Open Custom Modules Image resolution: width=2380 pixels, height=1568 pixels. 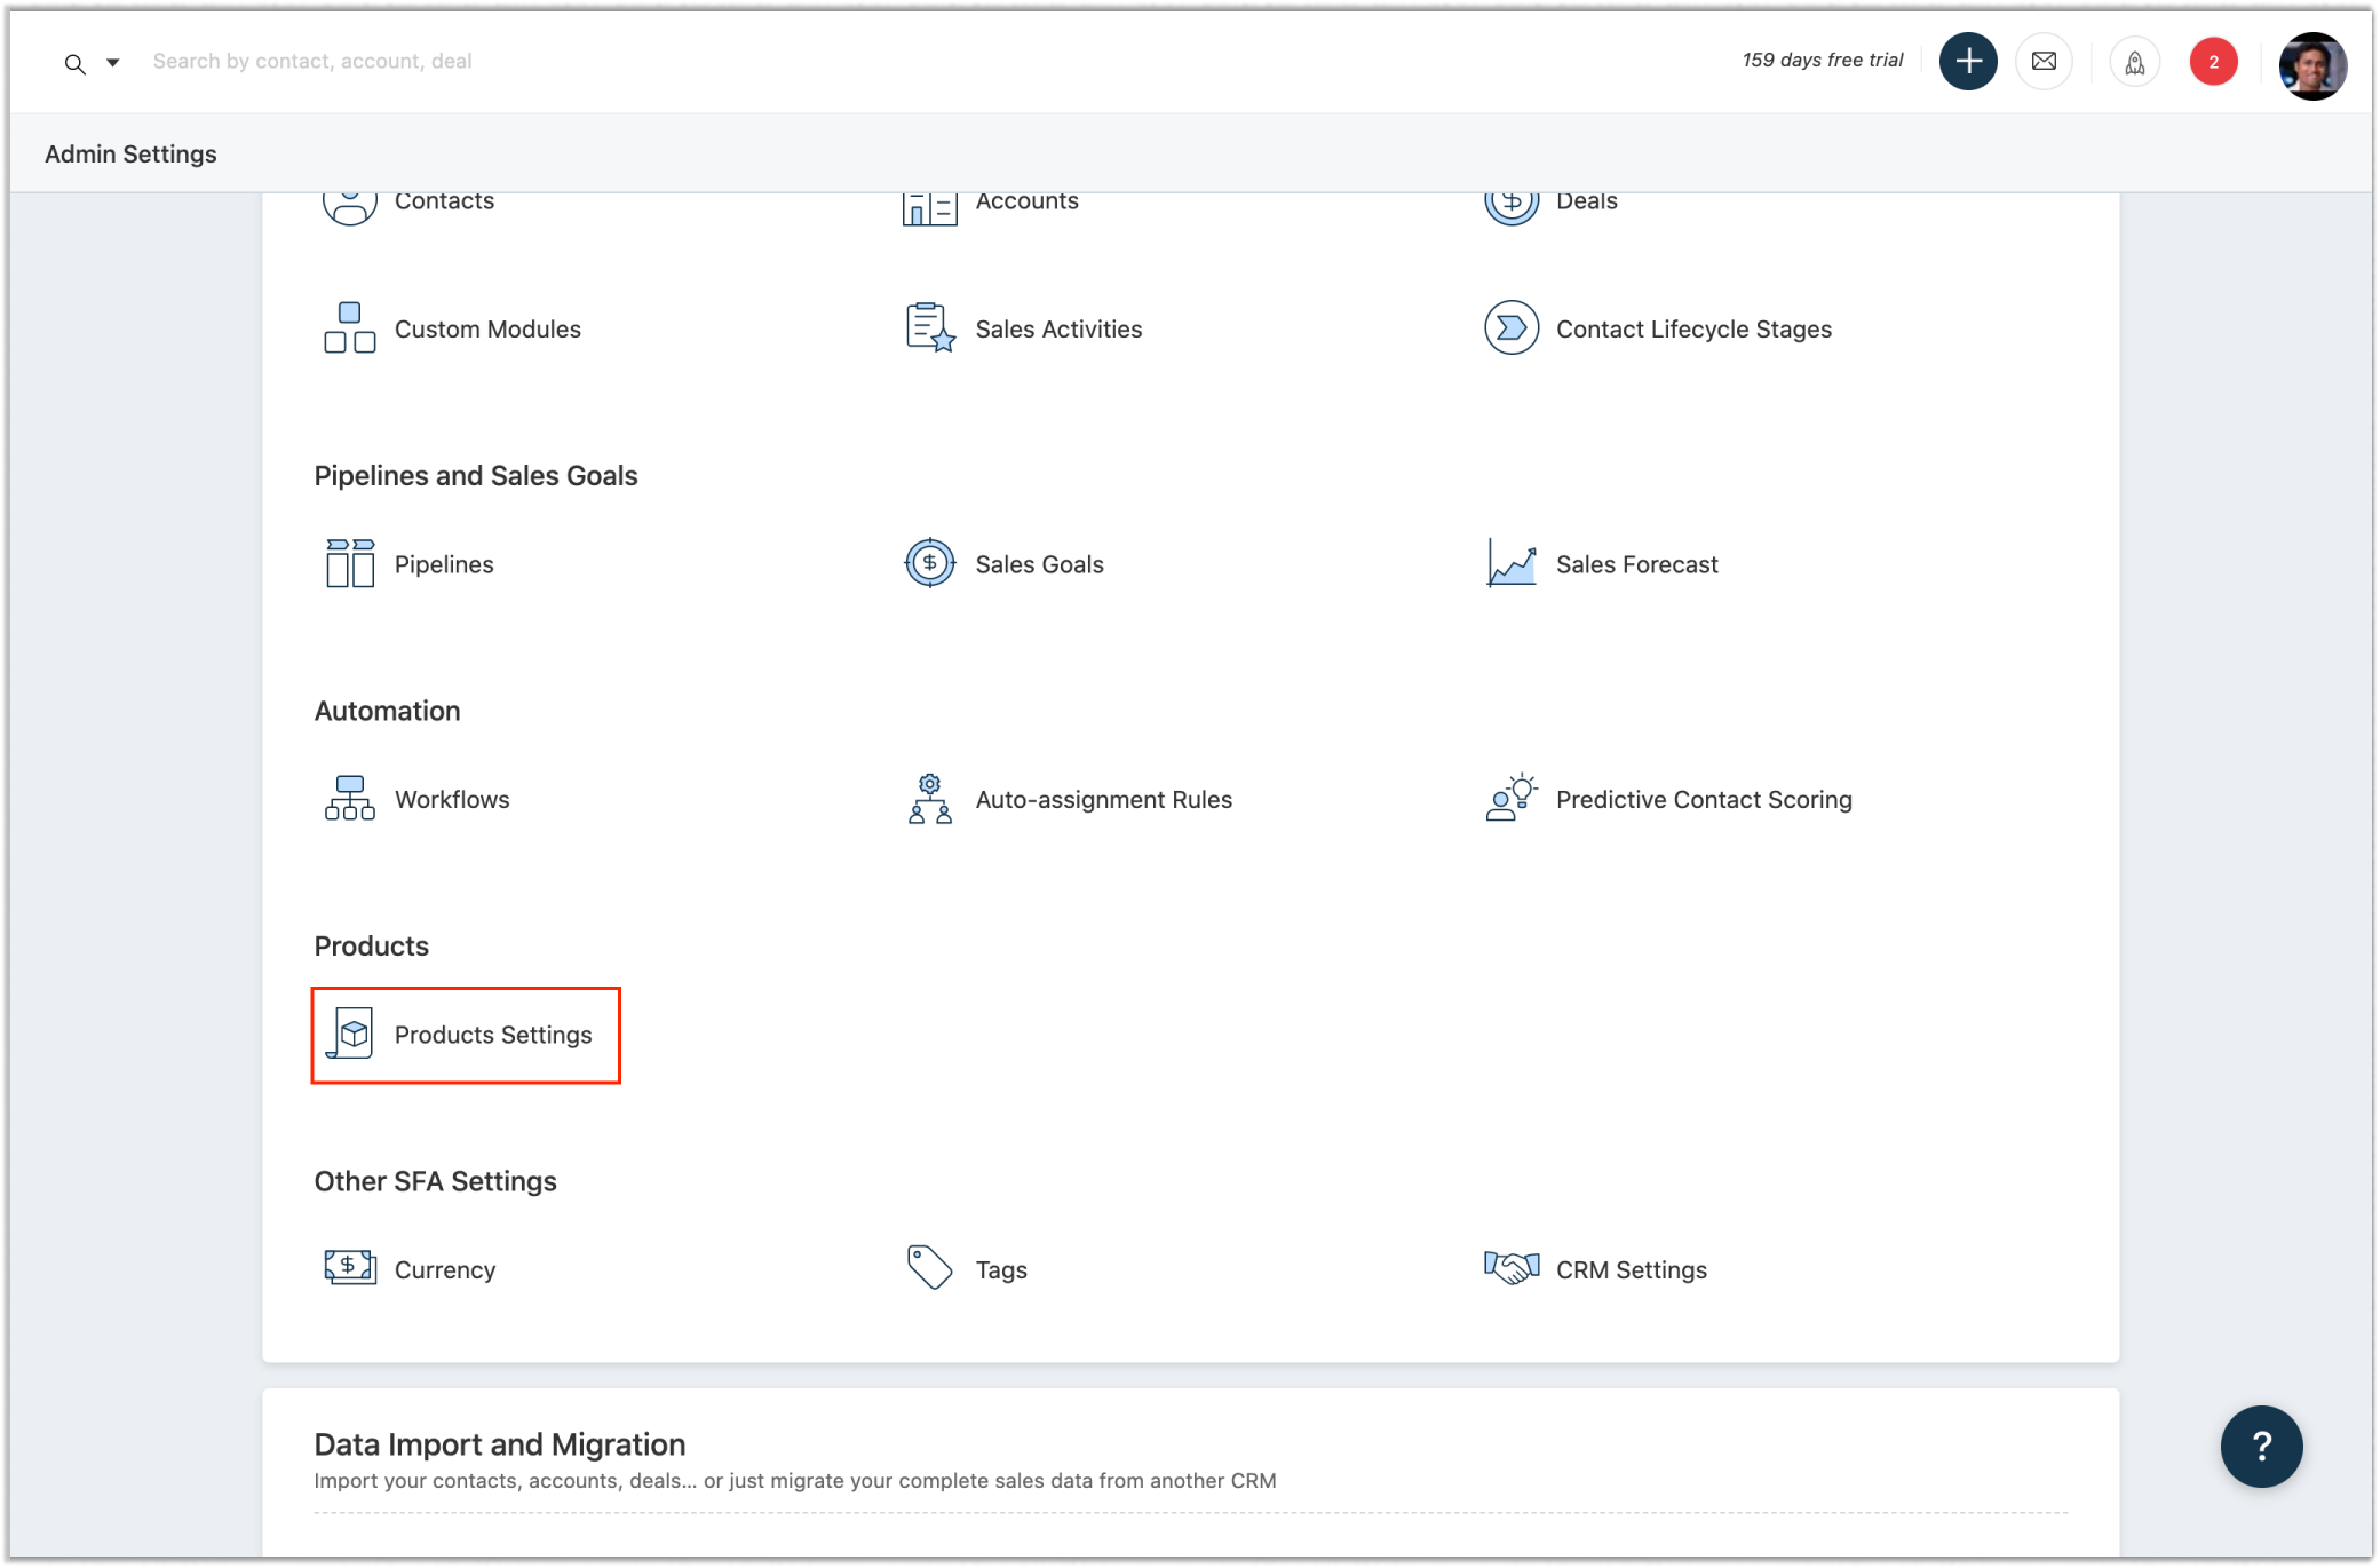pyautogui.click(x=487, y=329)
